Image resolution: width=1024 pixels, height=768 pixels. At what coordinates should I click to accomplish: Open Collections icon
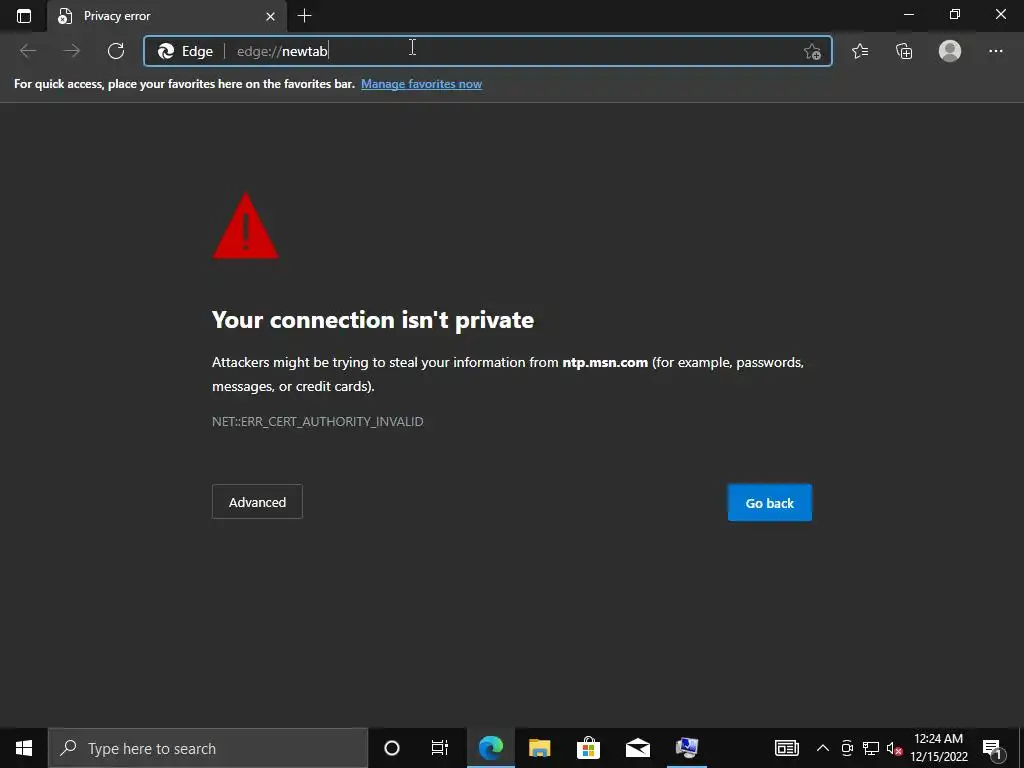[x=904, y=51]
